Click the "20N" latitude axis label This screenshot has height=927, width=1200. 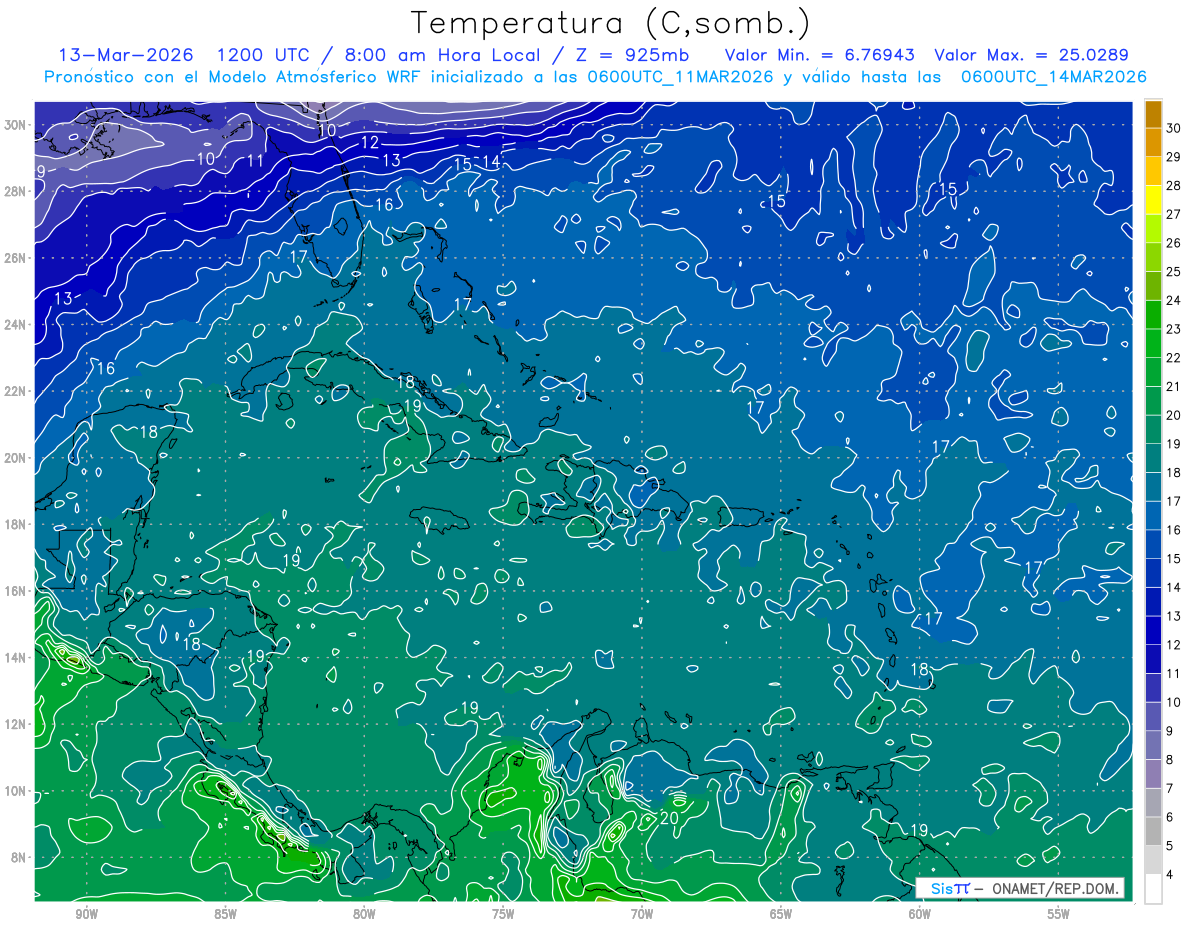17,458
